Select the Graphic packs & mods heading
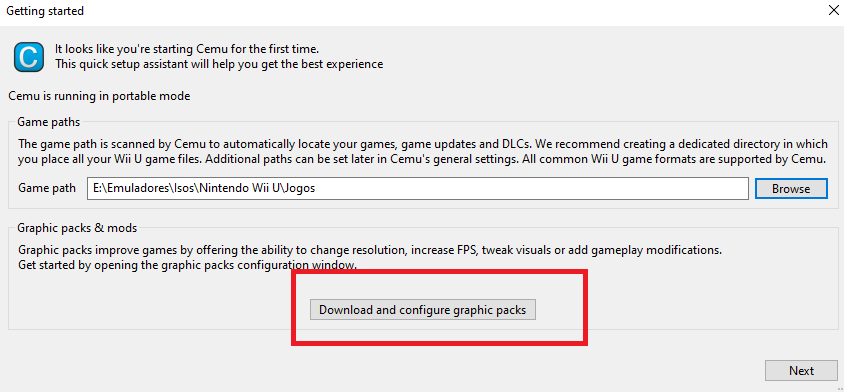Viewport: 844px width, 392px height. click(77, 228)
